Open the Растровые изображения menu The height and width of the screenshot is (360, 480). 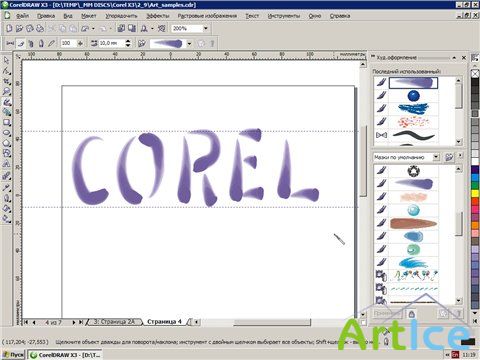pos(207,16)
